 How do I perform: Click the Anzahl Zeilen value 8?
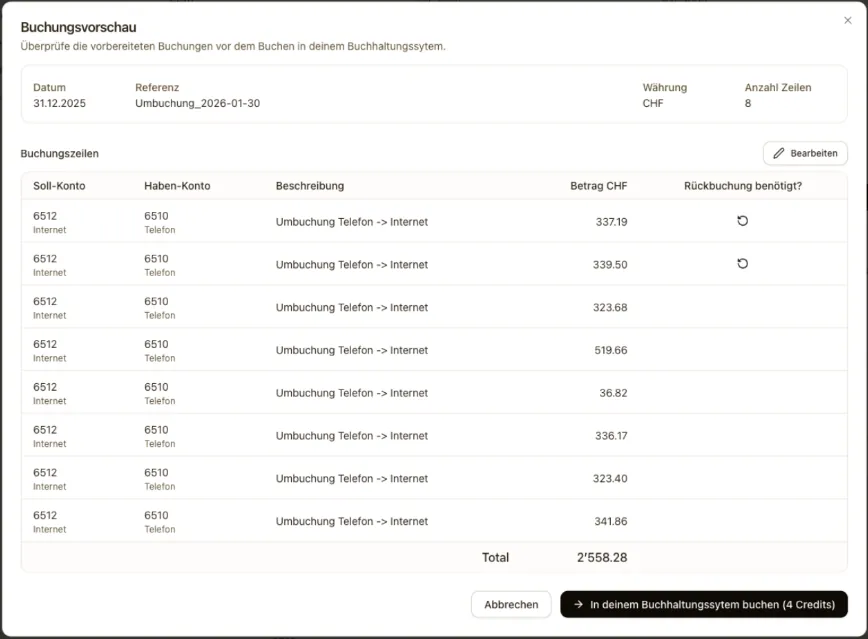coord(748,104)
